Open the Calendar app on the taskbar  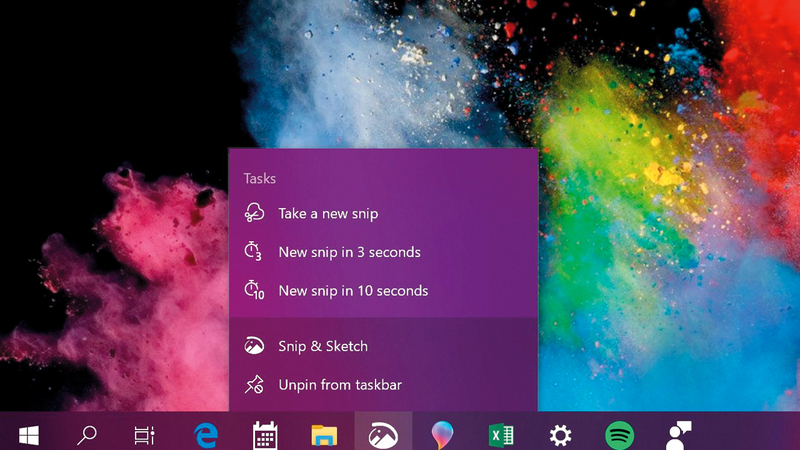pos(265,435)
